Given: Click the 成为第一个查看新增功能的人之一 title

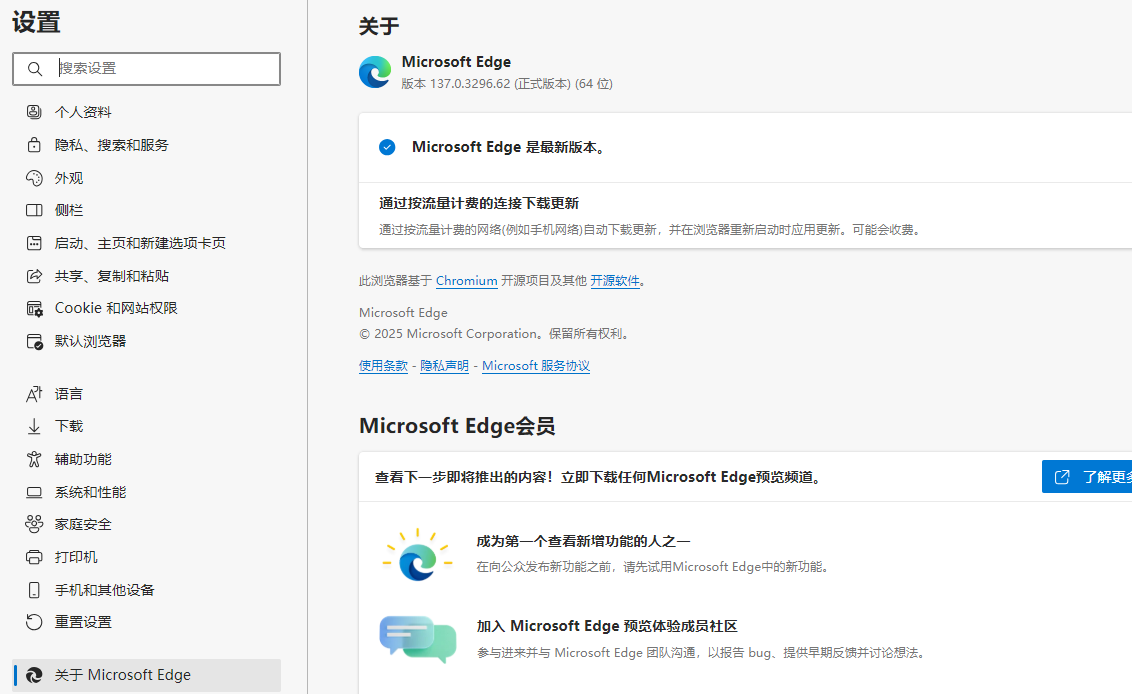Looking at the screenshot, I should click(583, 542).
